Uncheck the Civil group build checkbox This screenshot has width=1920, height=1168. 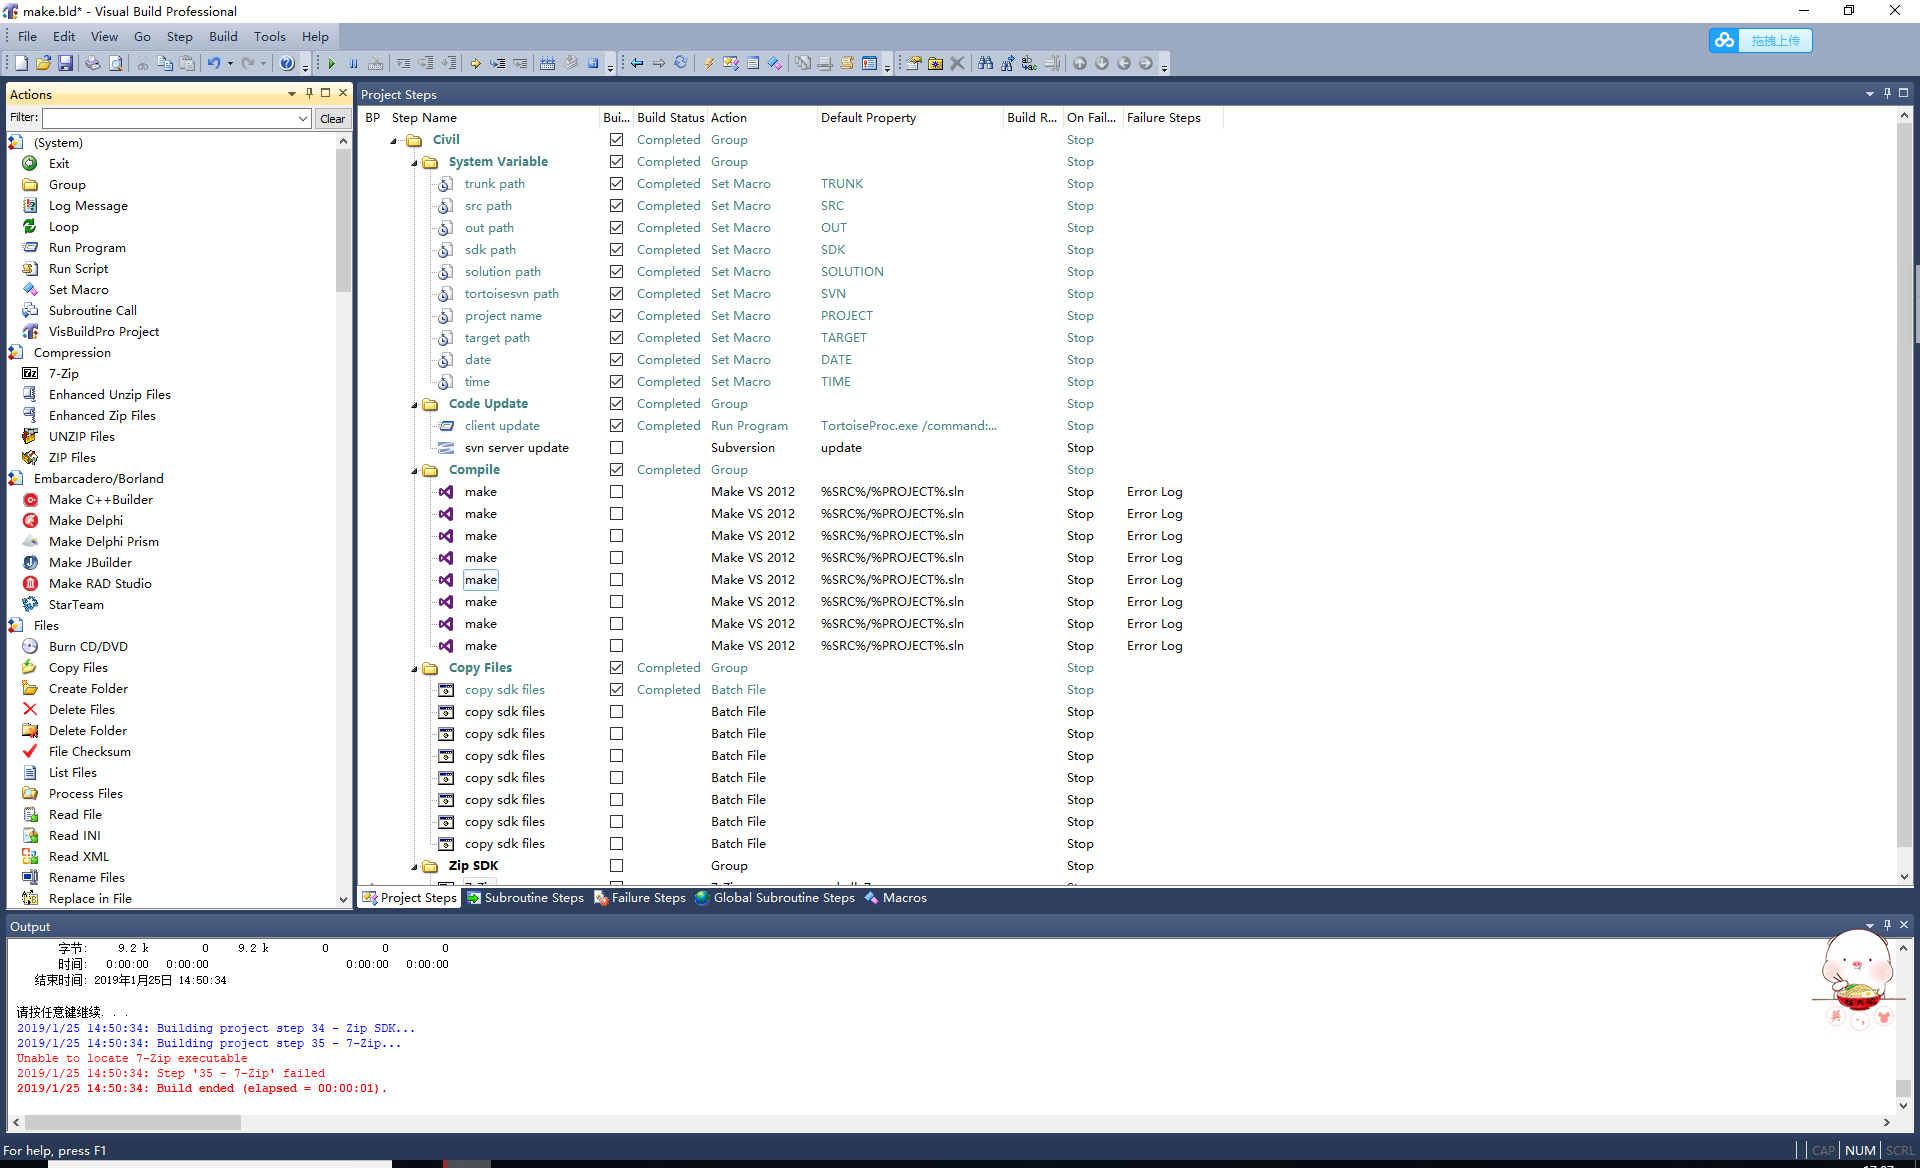[x=616, y=140]
